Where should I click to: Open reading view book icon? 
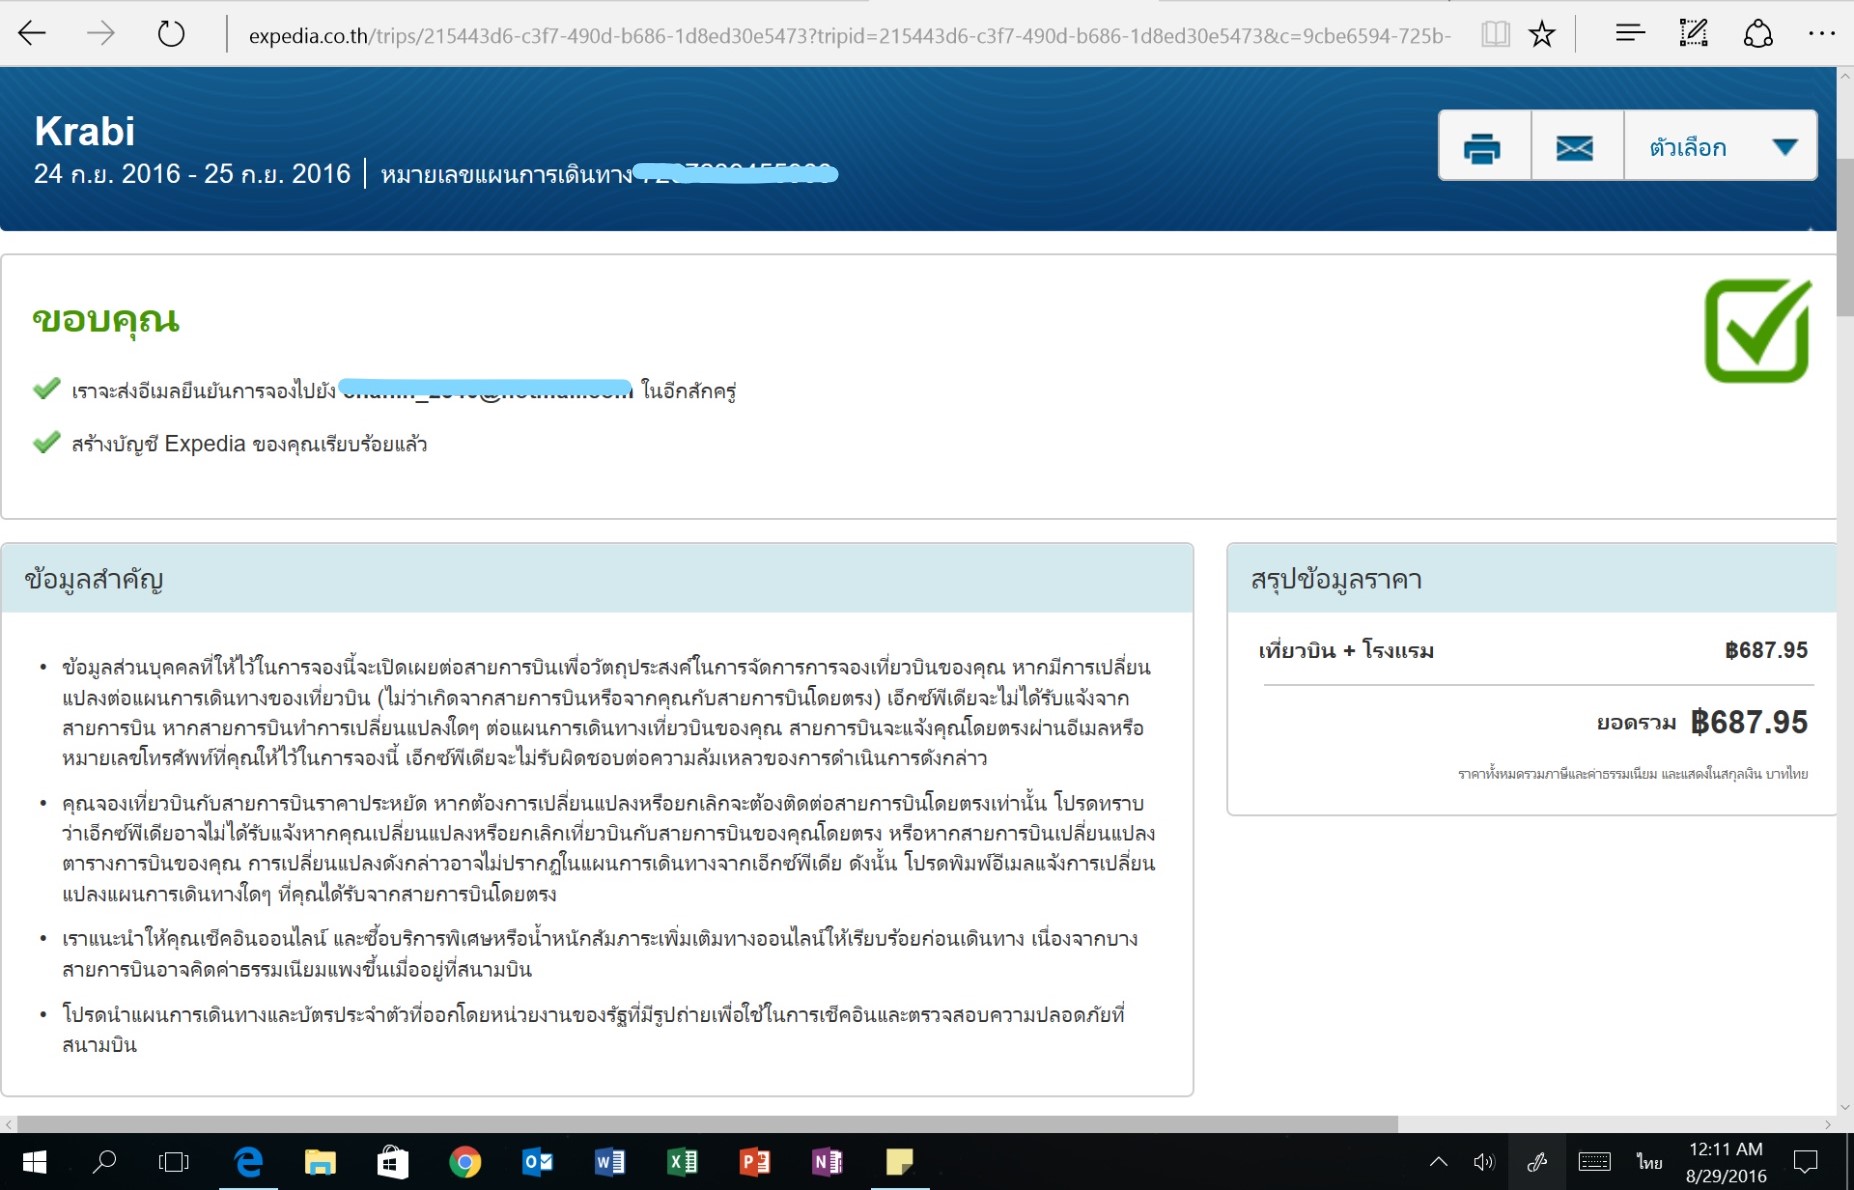(1495, 35)
